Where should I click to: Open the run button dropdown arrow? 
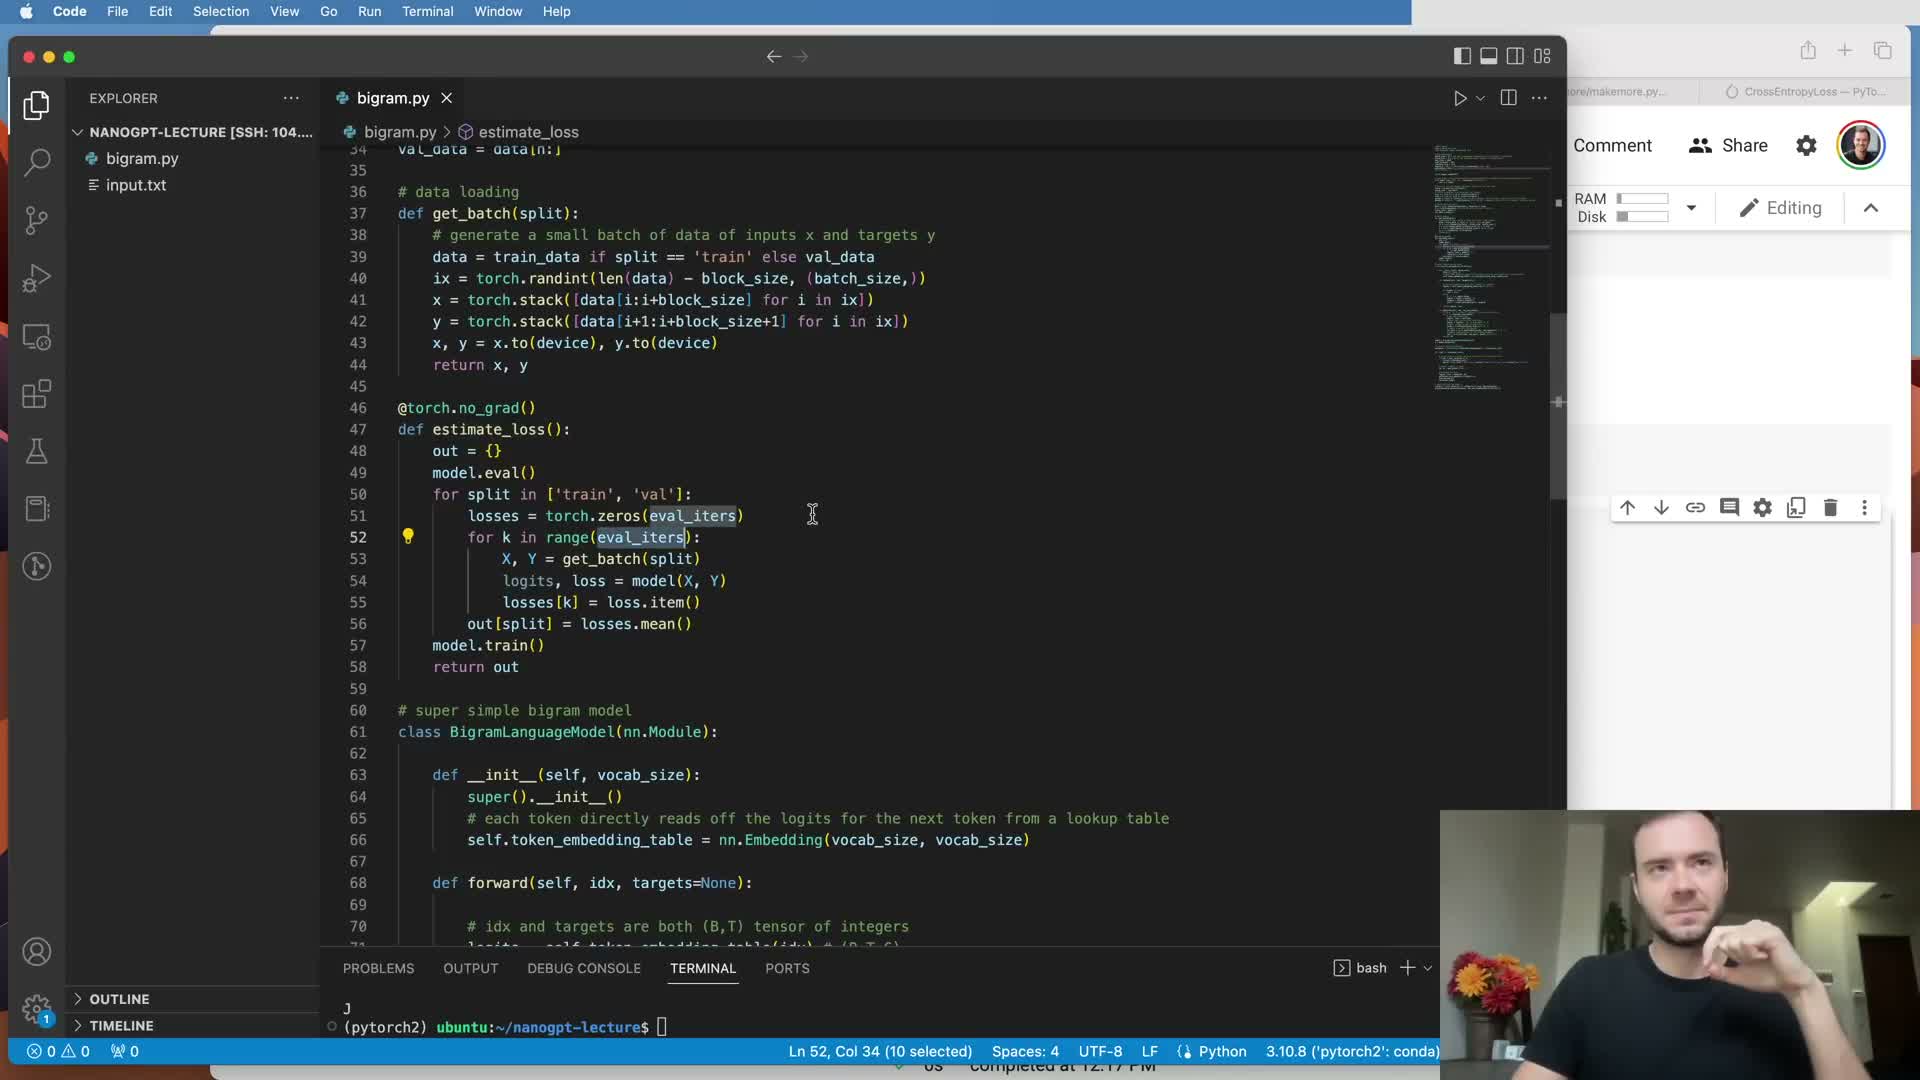1481,98
